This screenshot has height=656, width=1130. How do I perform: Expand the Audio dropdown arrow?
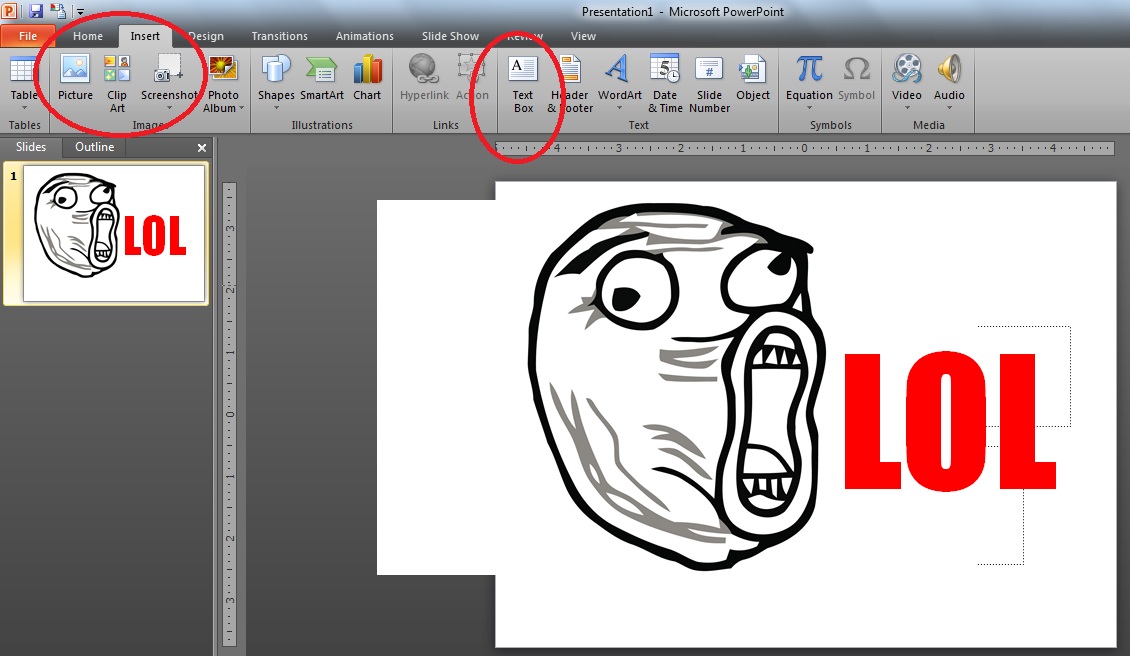949,108
